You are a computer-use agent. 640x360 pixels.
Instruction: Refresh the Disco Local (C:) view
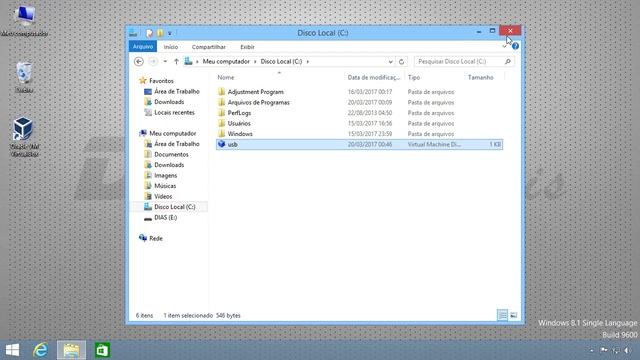401,62
